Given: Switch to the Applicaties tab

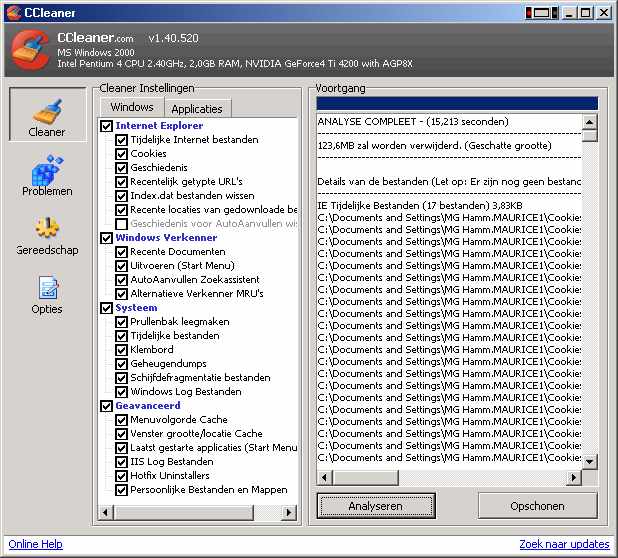Looking at the screenshot, I should pos(197,109).
